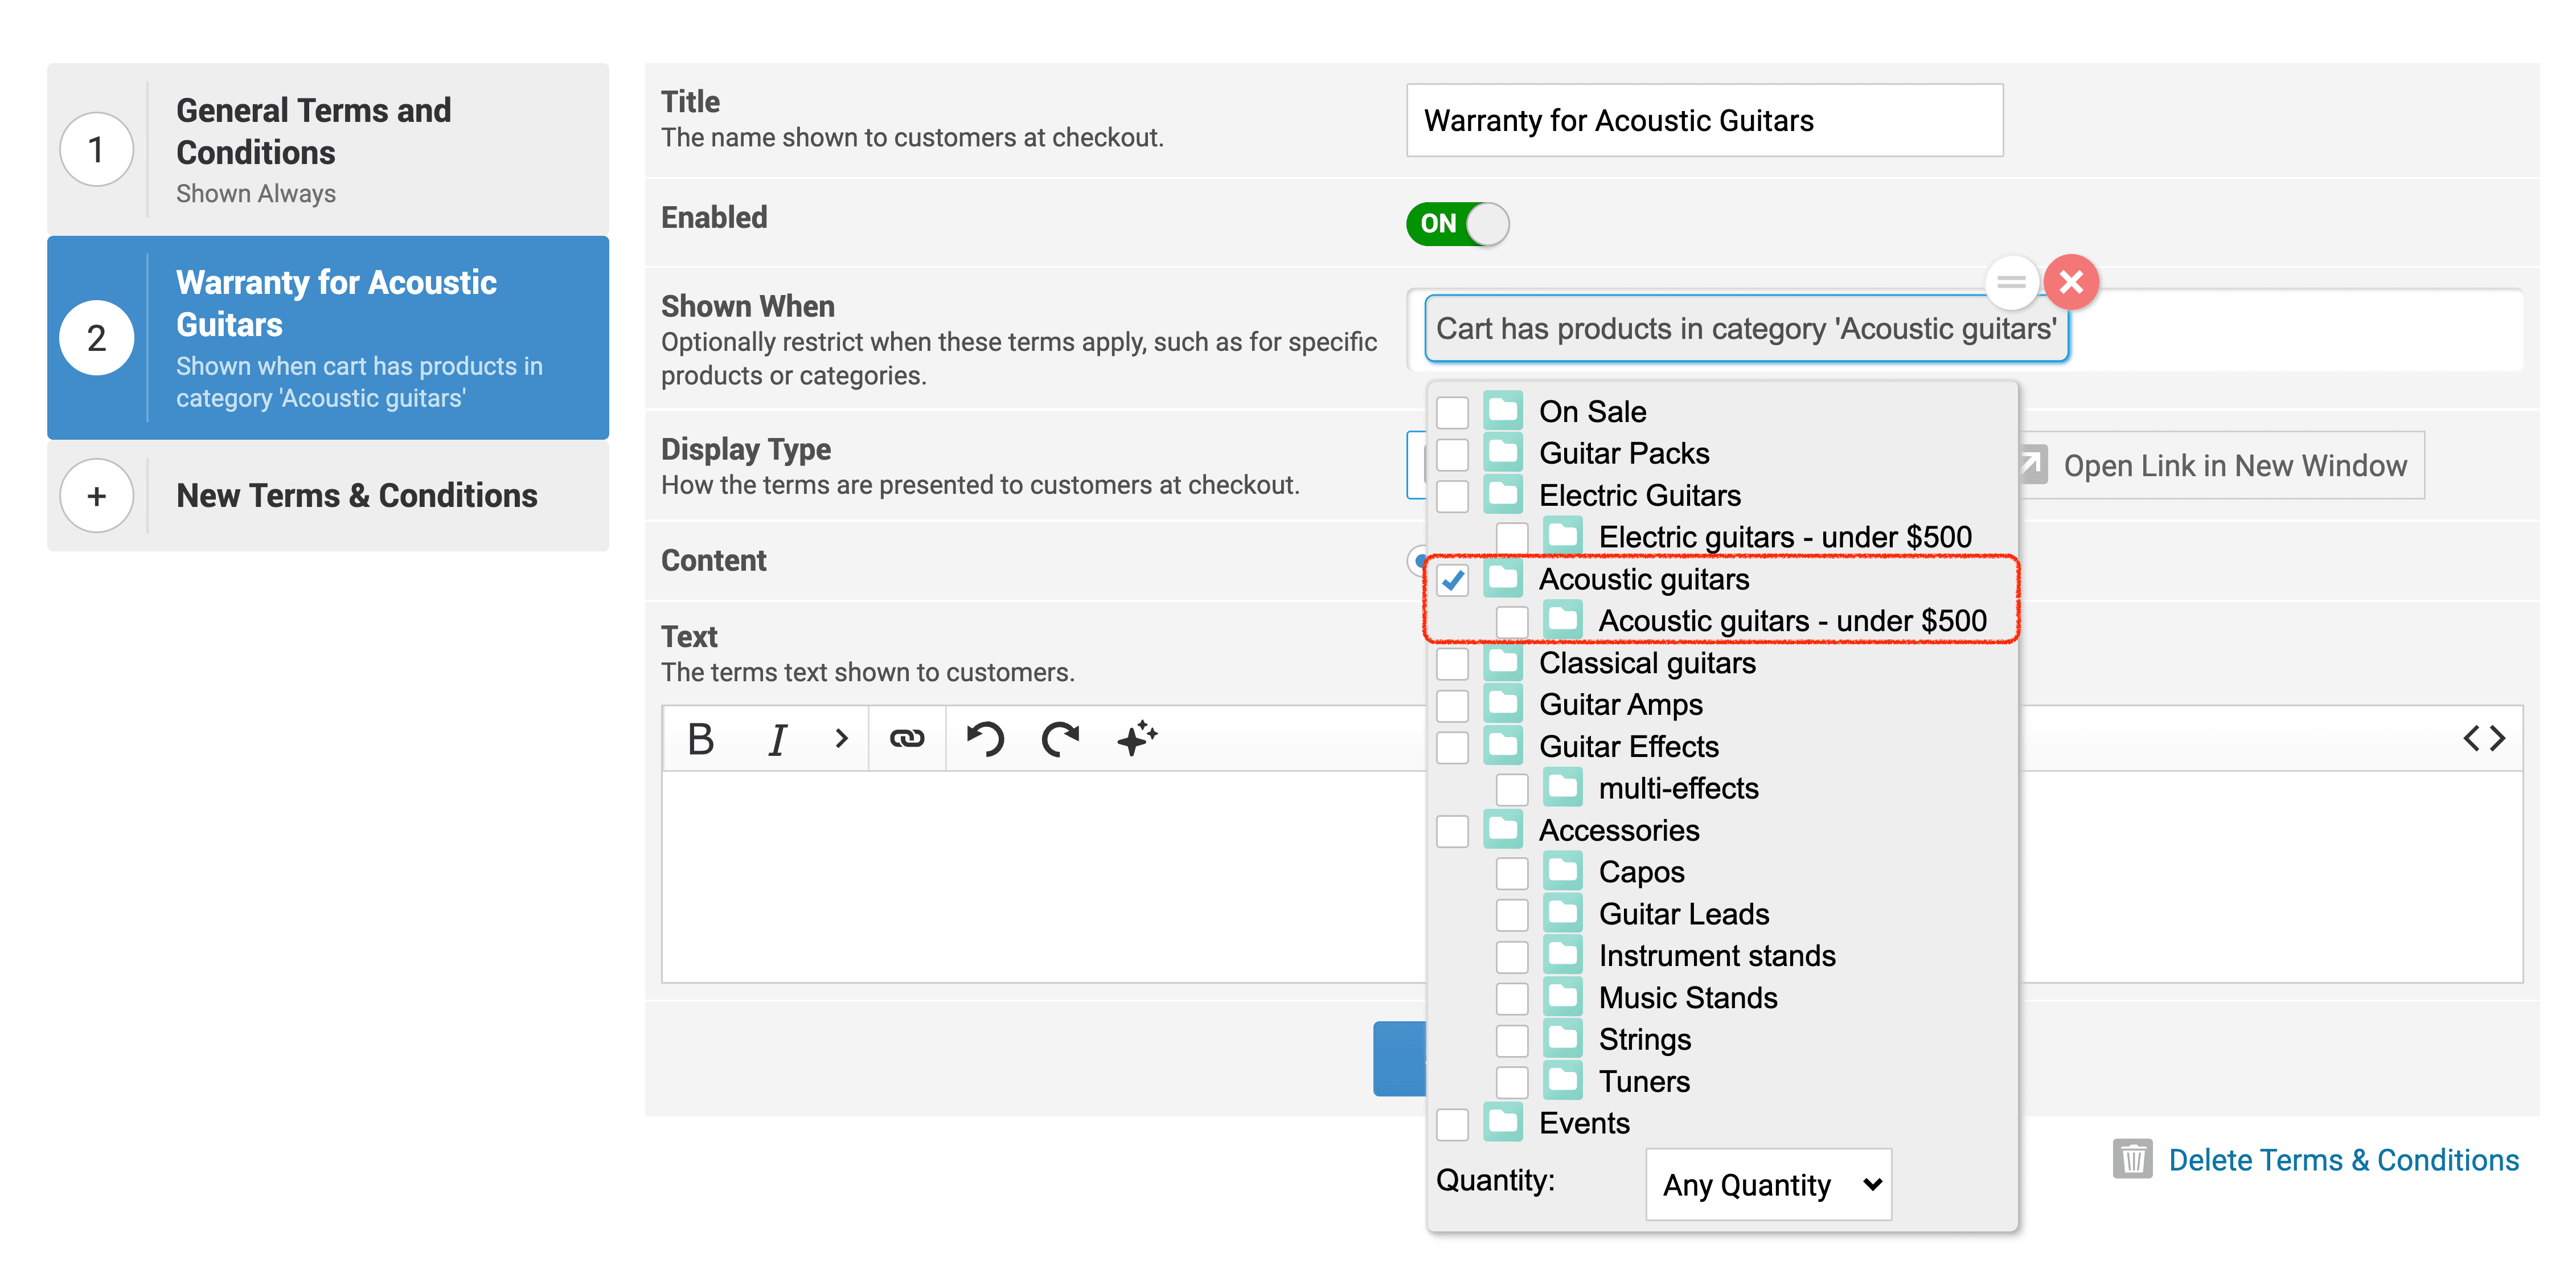
Task: Open the Any Quantity dropdown
Action: [1768, 1185]
